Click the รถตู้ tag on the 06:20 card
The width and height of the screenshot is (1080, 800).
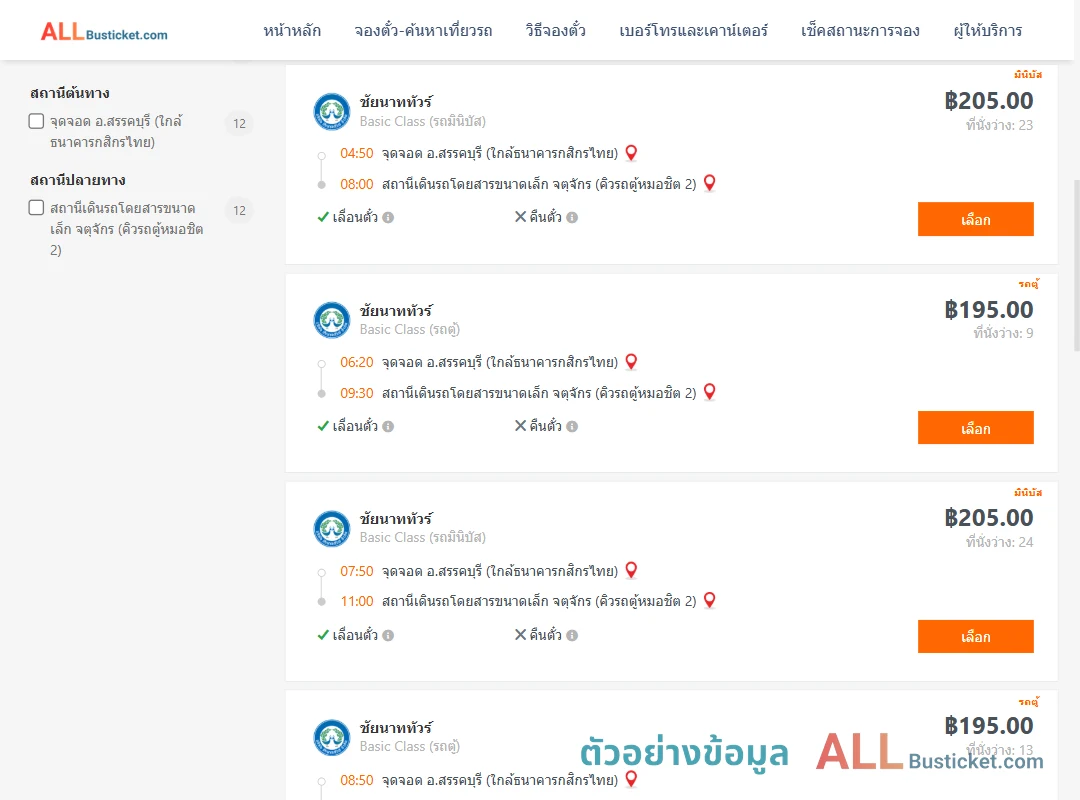pos(1029,283)
